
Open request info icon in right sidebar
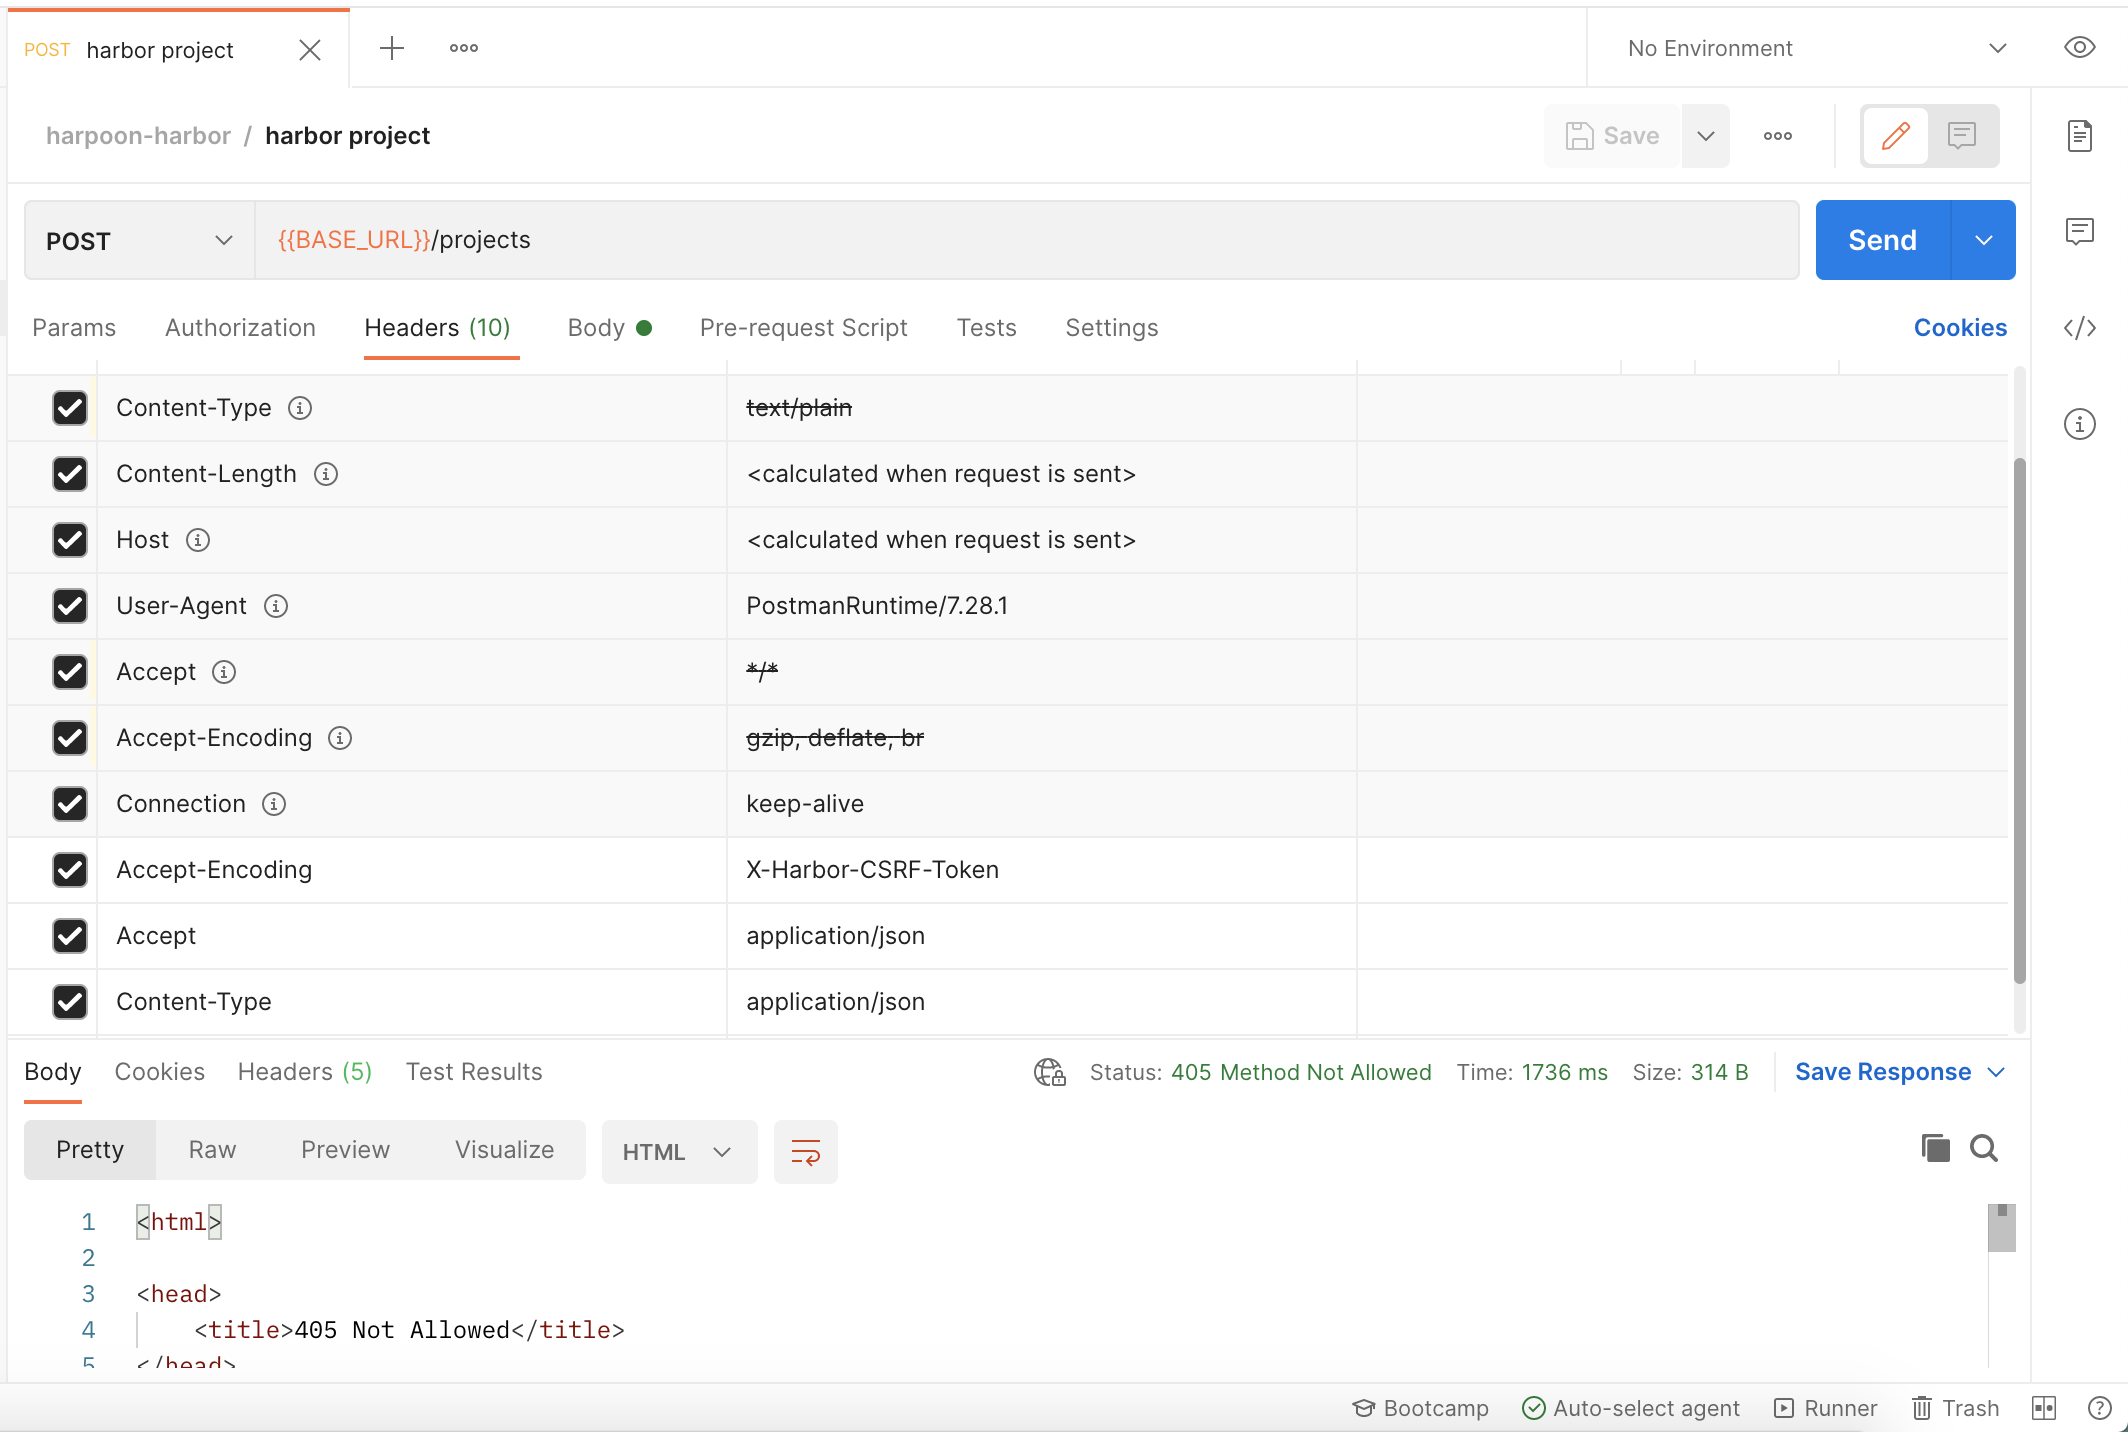tap(2079, 424)
